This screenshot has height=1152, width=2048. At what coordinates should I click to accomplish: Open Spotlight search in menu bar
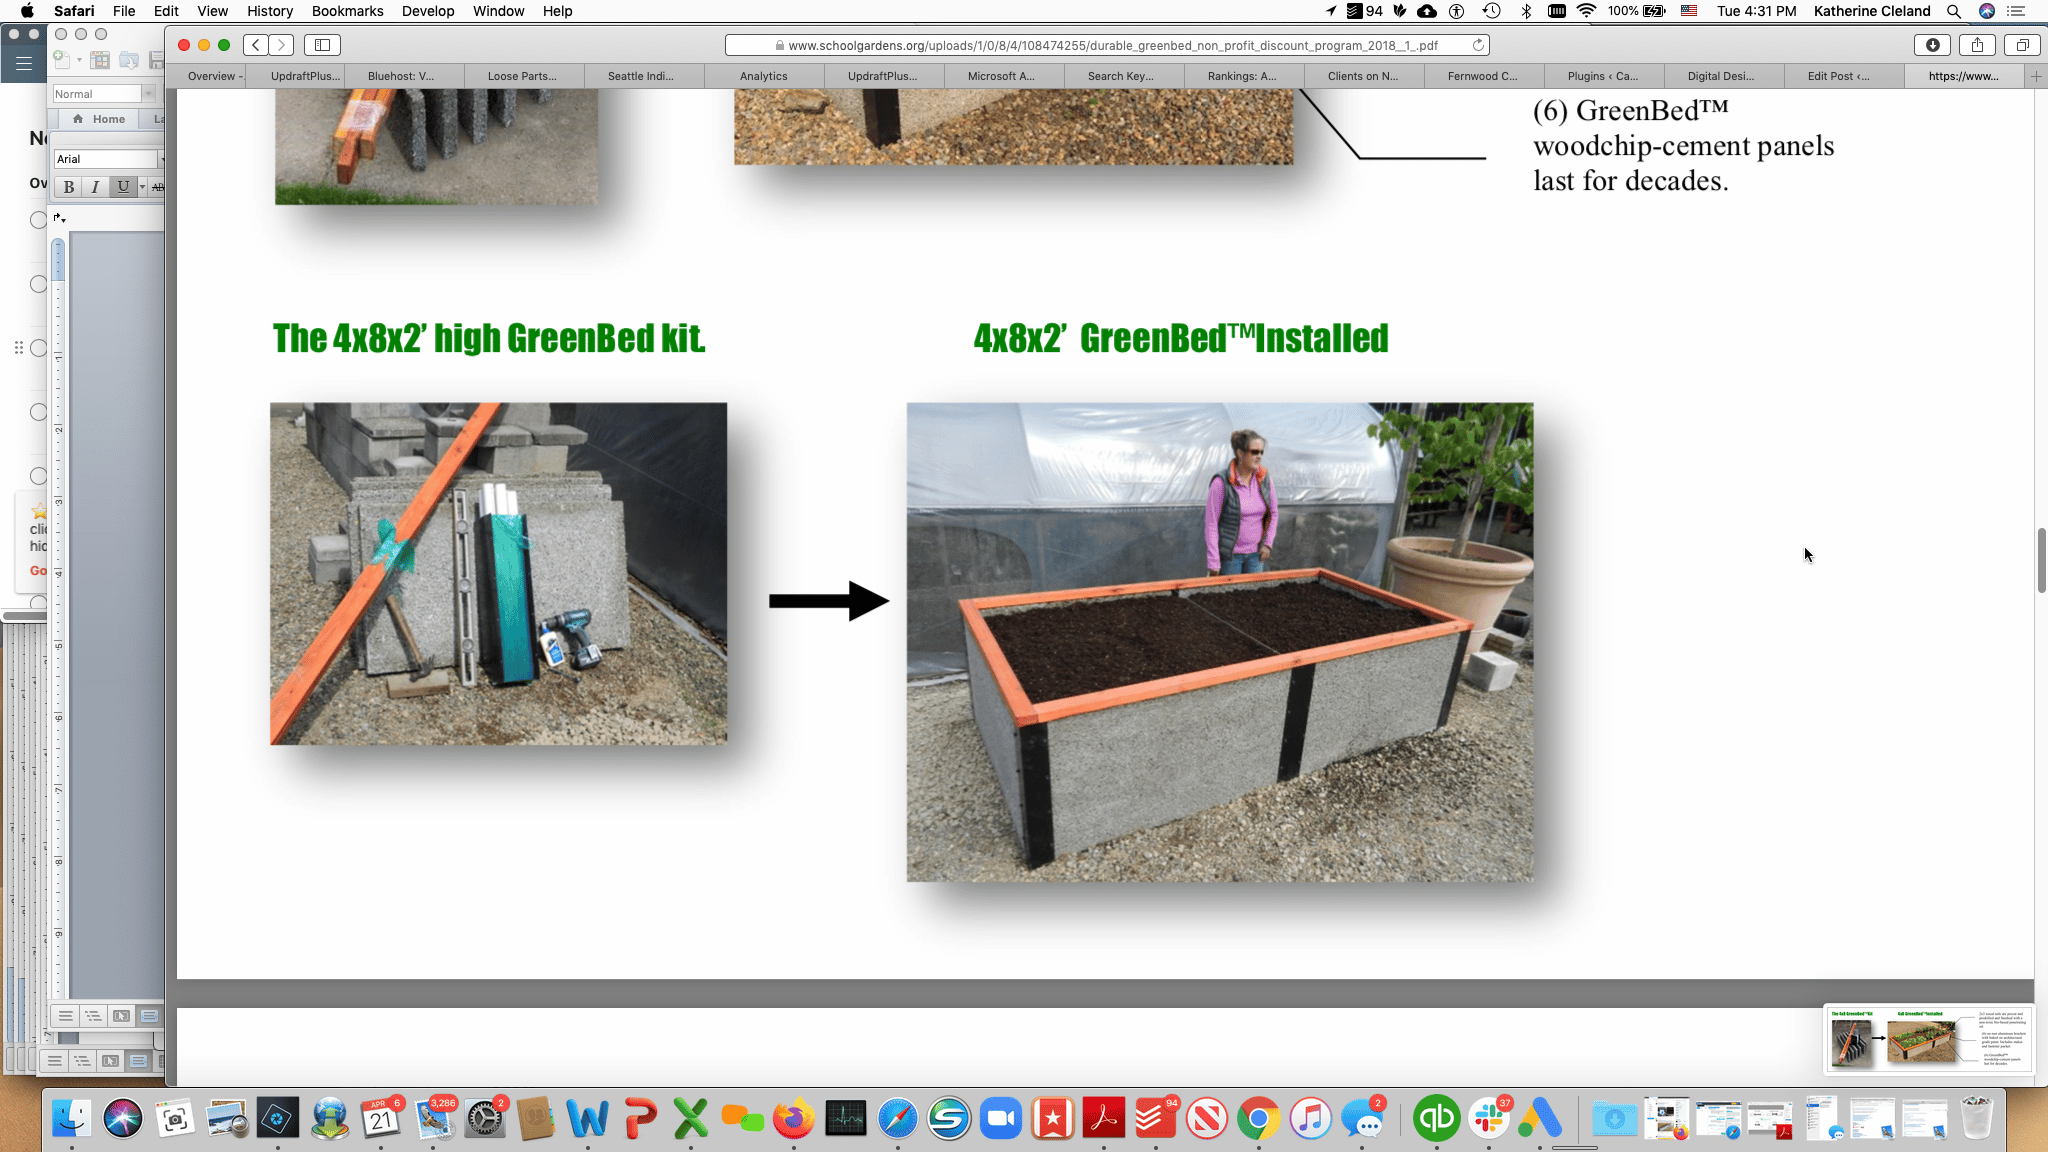1953,11
